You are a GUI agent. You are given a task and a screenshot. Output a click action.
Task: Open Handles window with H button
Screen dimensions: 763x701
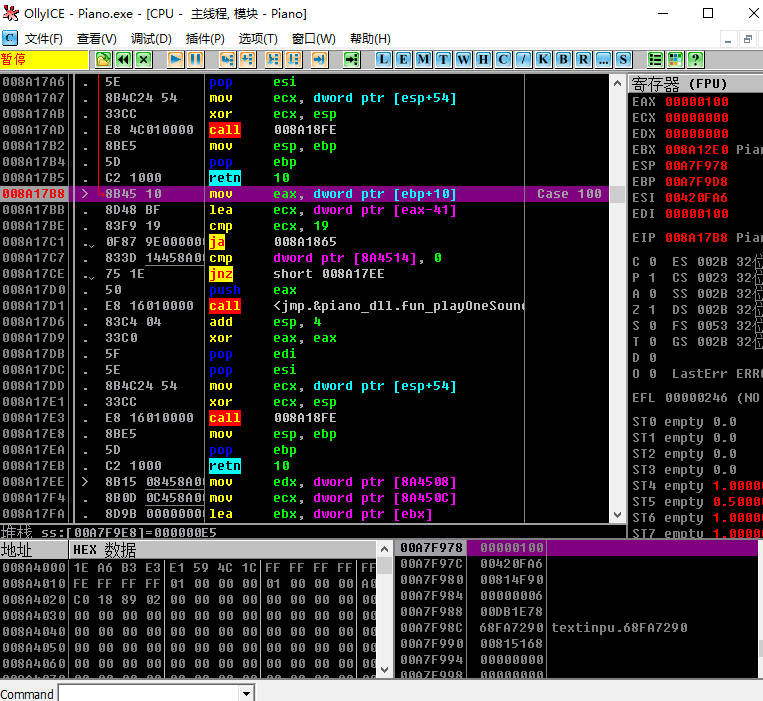coord(483,60)
